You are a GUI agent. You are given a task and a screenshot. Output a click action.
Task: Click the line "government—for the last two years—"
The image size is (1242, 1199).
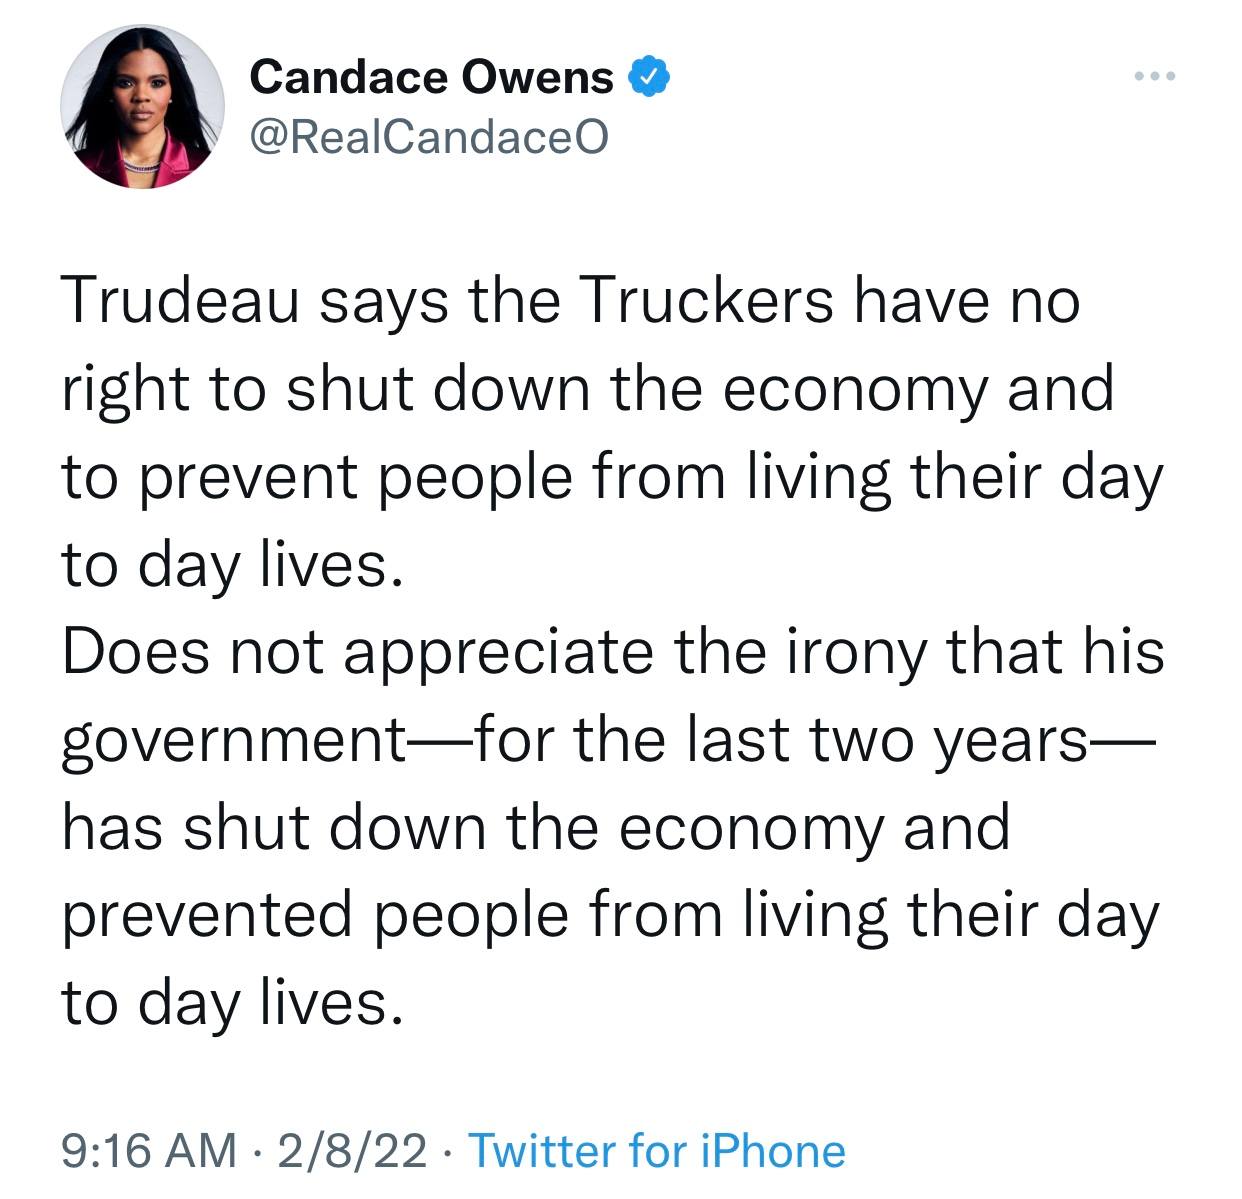[x=608, y=740]
